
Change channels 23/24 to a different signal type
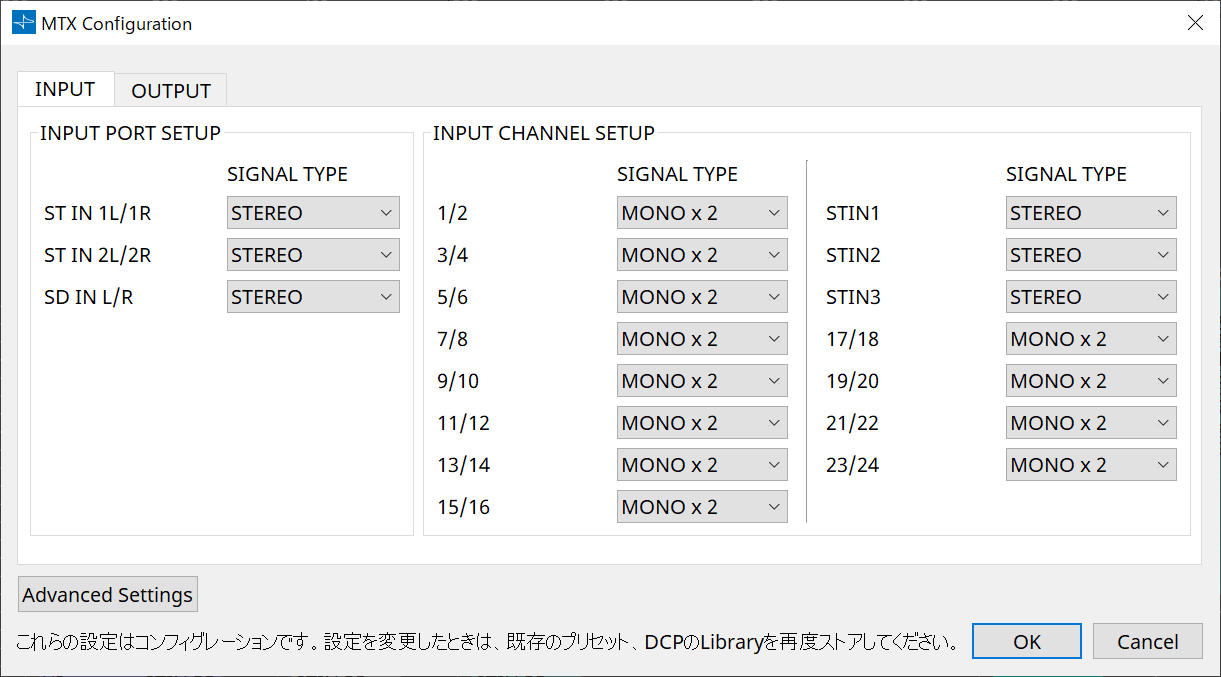1090,464
